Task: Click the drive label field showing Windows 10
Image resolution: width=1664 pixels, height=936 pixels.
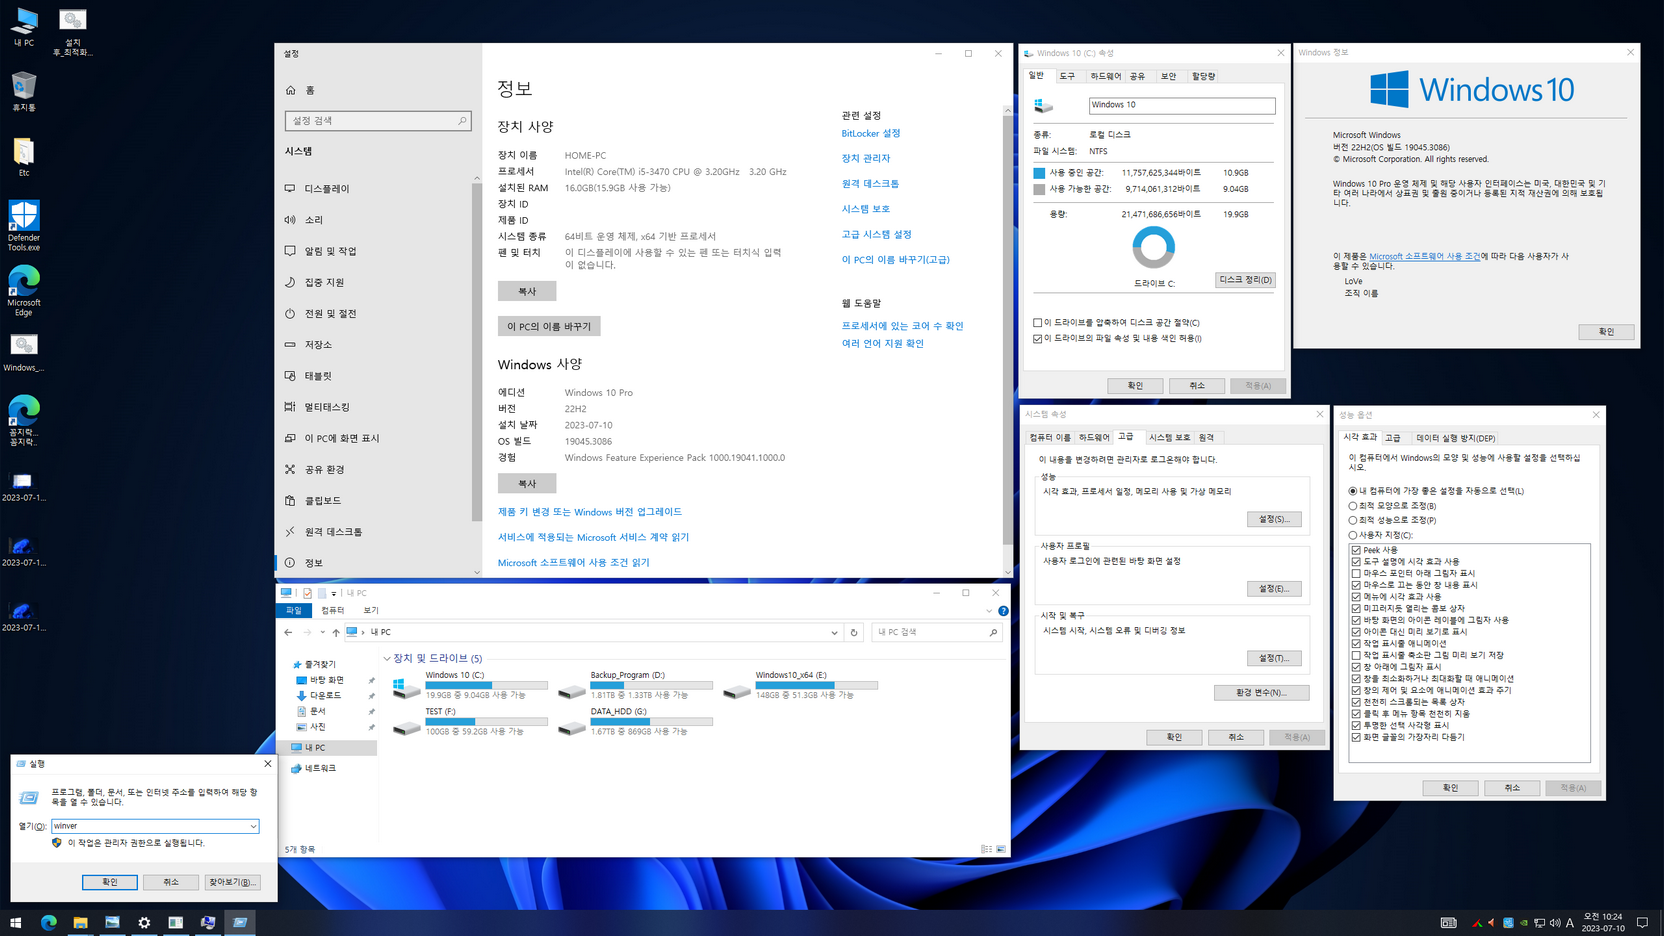Action: click(x=1181, y=105)
